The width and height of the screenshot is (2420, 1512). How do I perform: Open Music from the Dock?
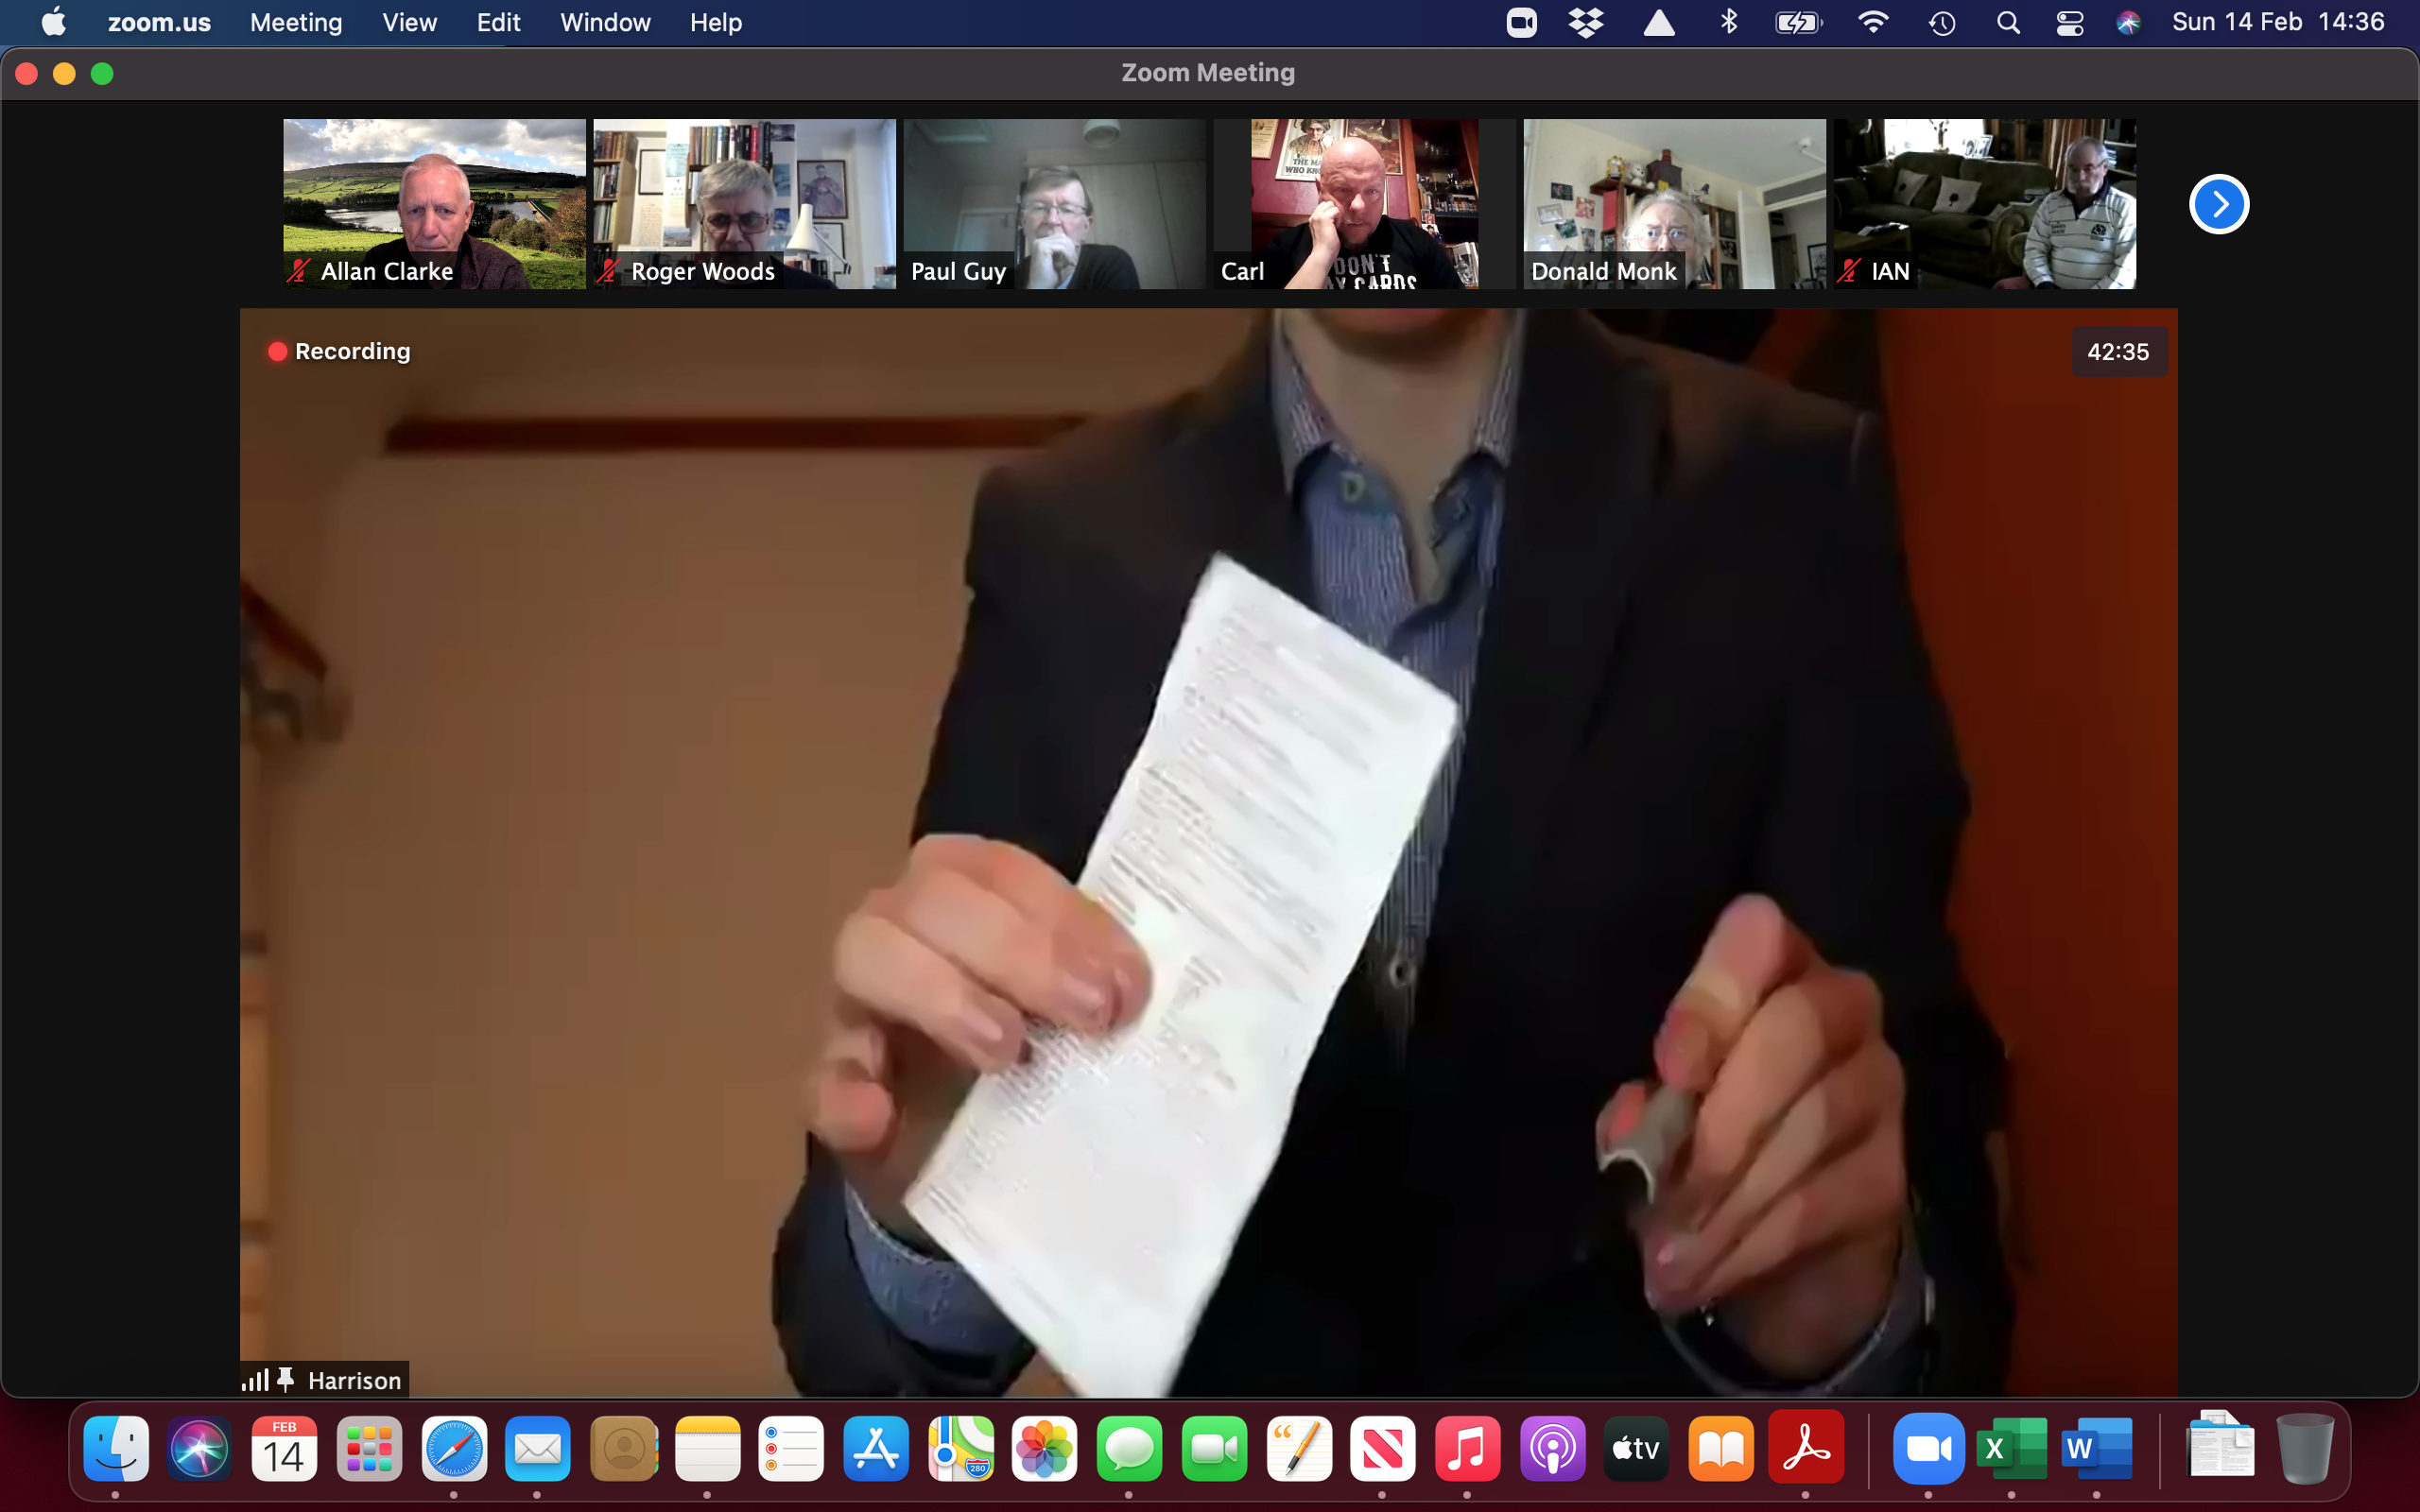coord(1467,1448)
